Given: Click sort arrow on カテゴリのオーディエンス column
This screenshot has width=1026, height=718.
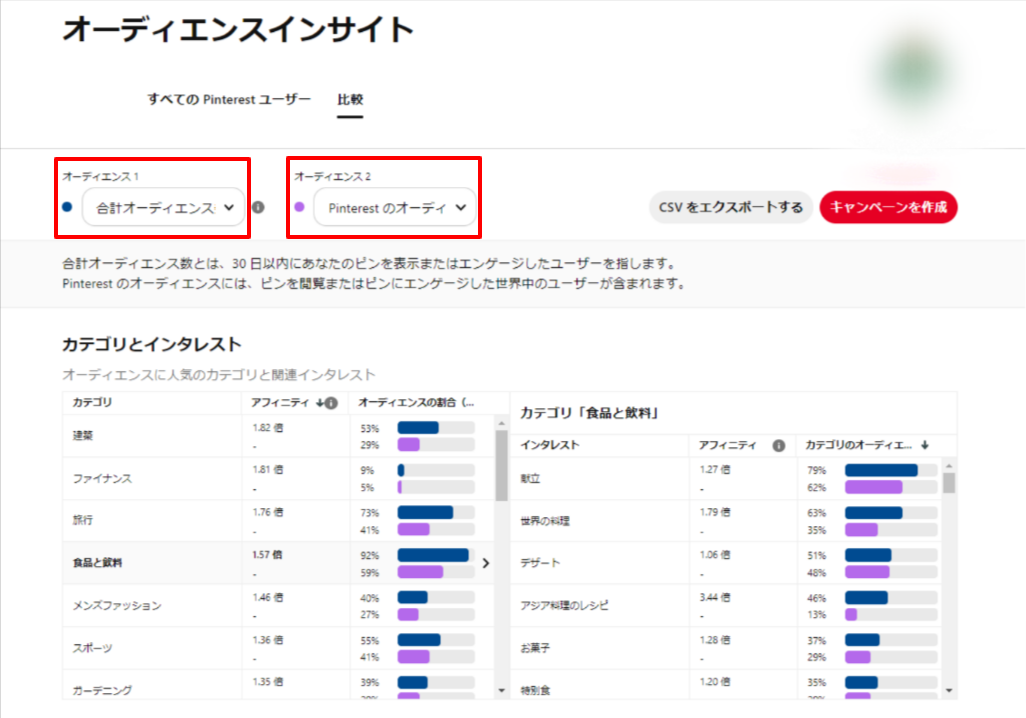Looking at the screenshot, I should pyautogui.click(x=924, y=445).
